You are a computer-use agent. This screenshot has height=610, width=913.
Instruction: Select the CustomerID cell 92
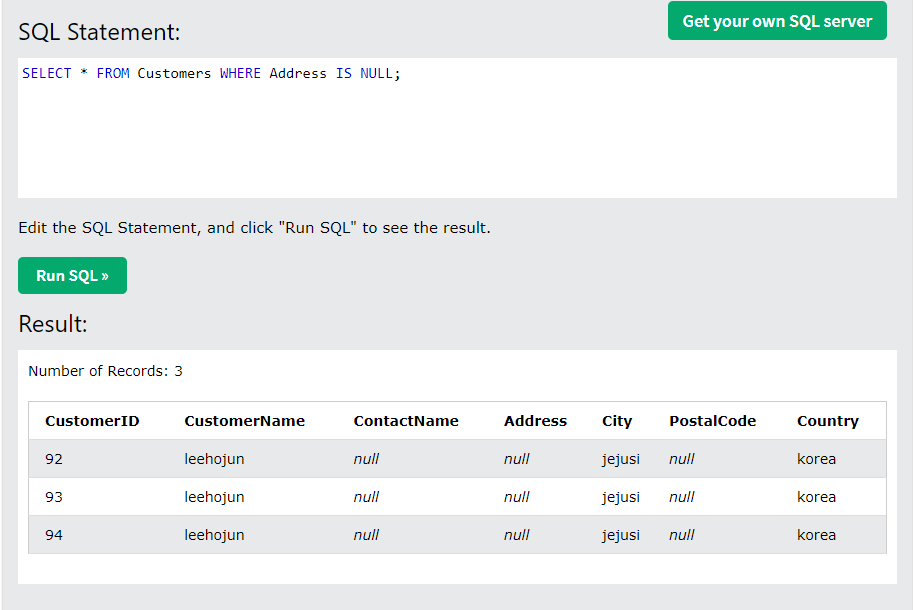[54, 459]
